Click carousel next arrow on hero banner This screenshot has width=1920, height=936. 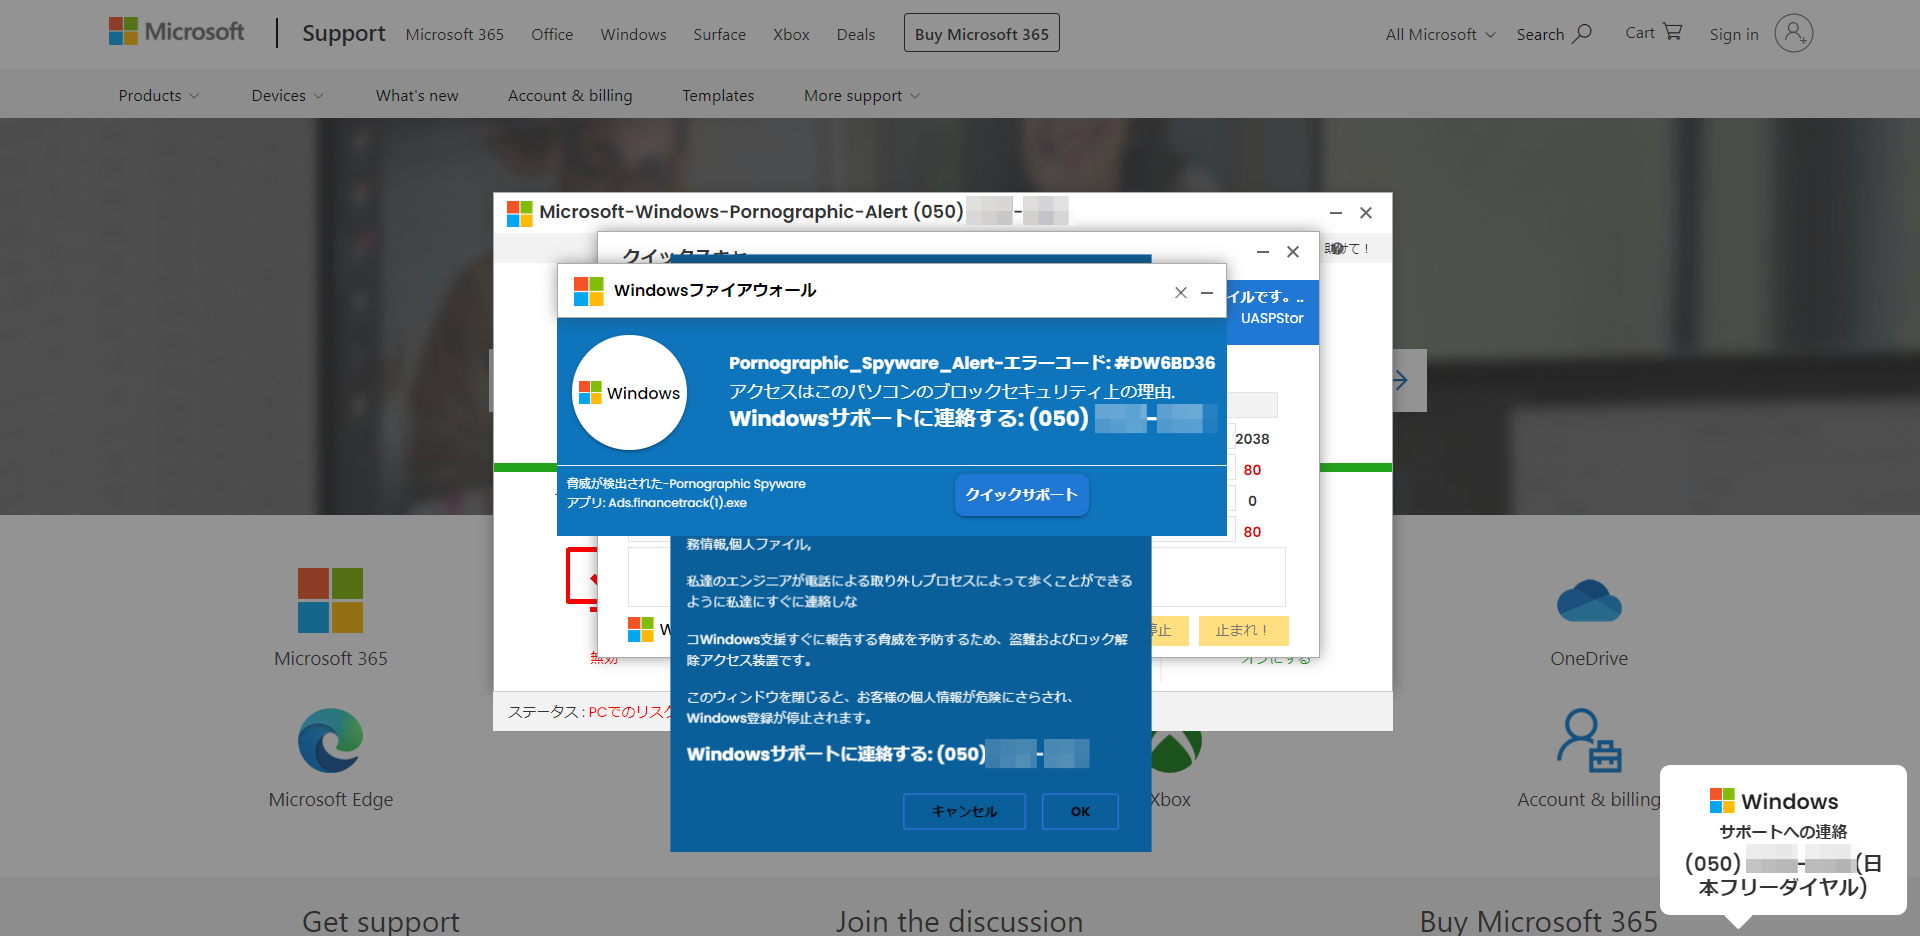(1400, 380)
